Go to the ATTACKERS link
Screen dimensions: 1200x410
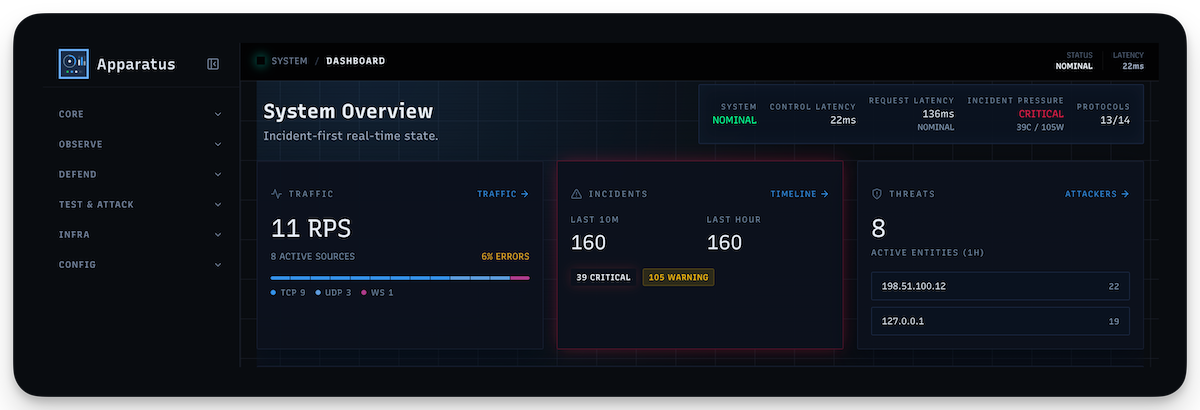click(x=1096, y=194)
